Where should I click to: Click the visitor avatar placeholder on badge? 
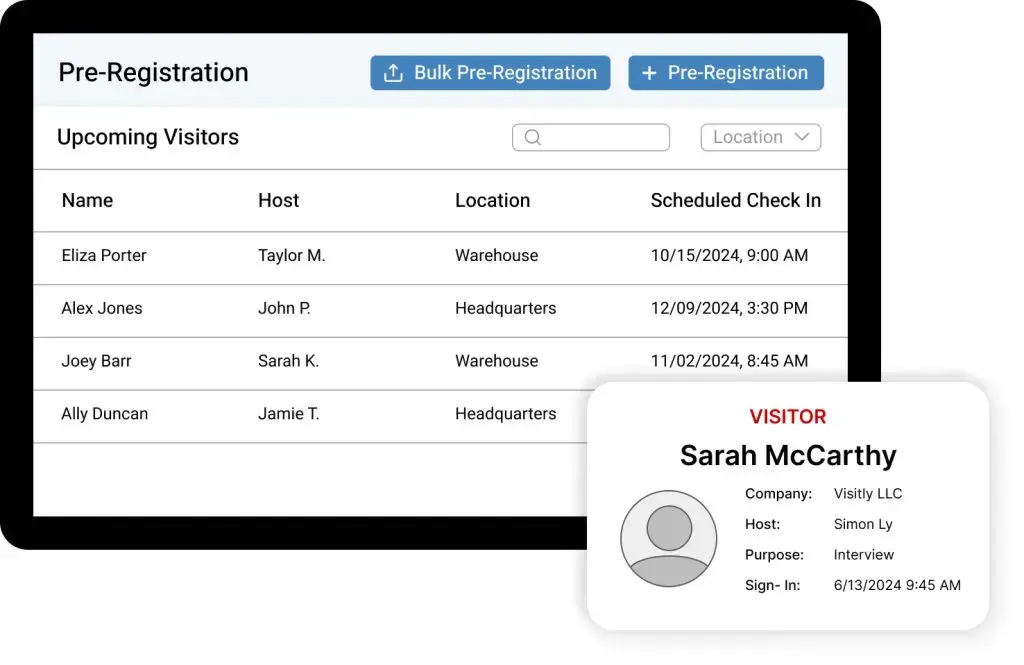point(669,539)
